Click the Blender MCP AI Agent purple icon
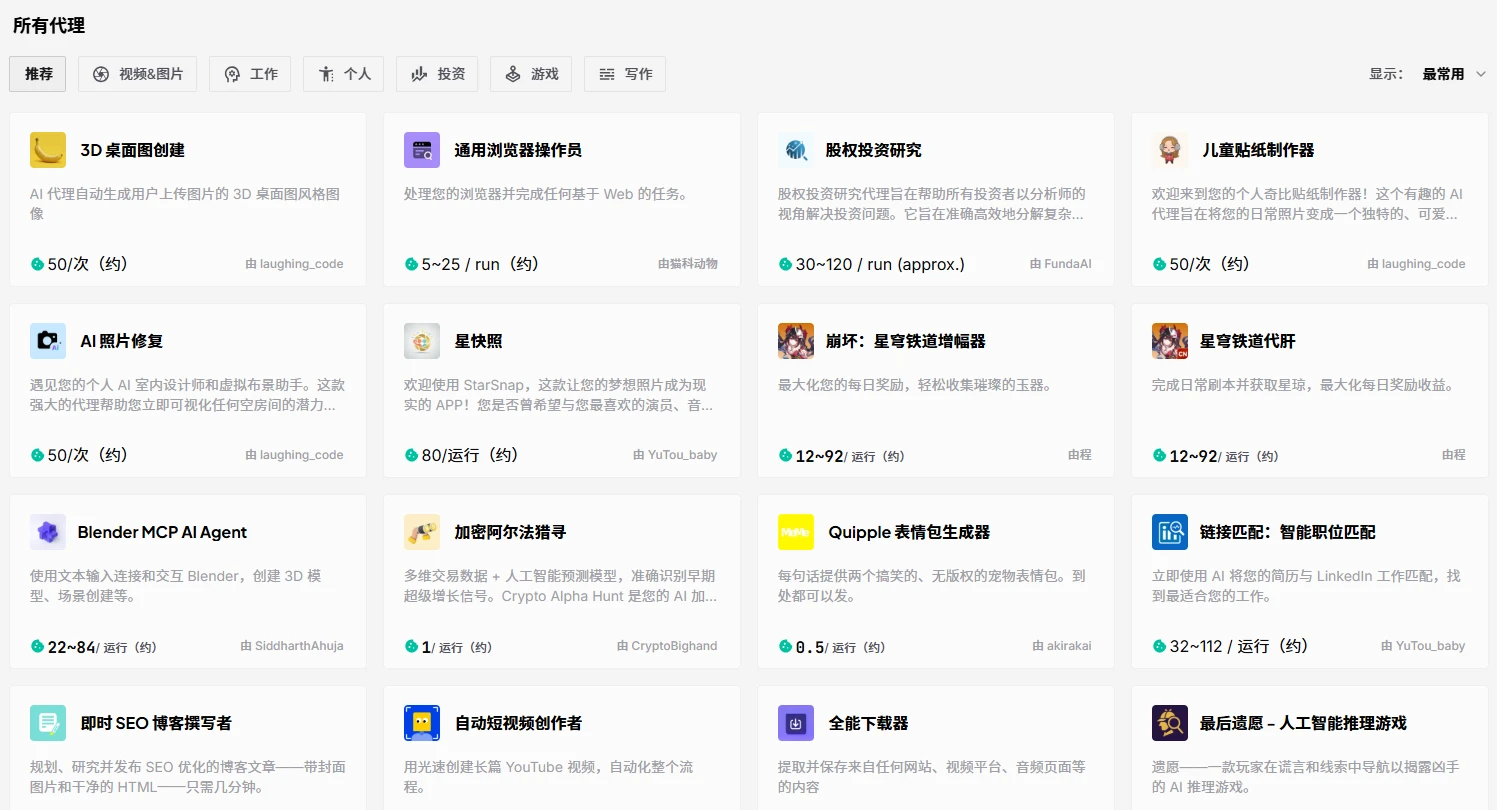Viewport: 1497px width, 810px height. click(48, 532)
